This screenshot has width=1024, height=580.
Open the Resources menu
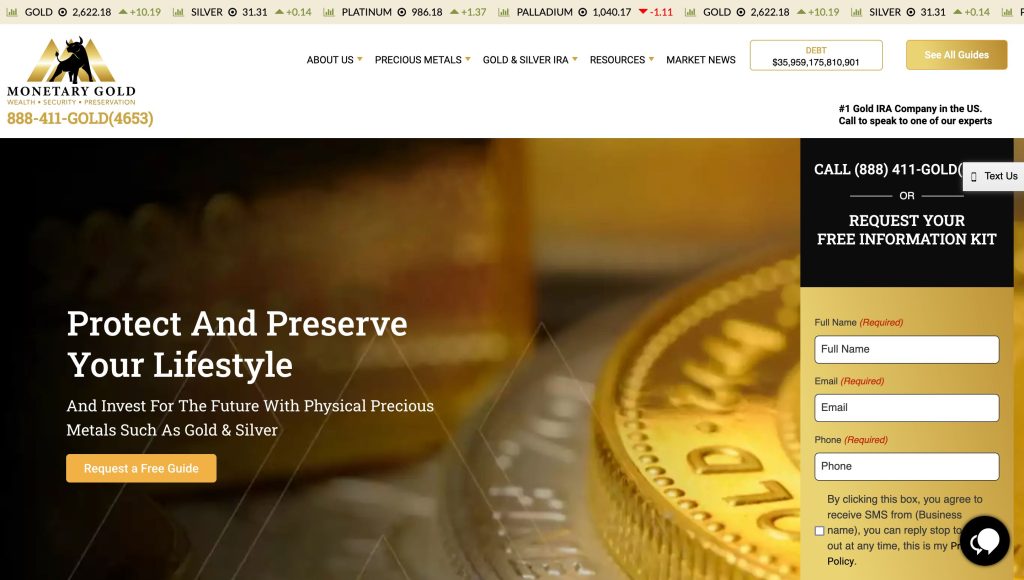[622, 59]
